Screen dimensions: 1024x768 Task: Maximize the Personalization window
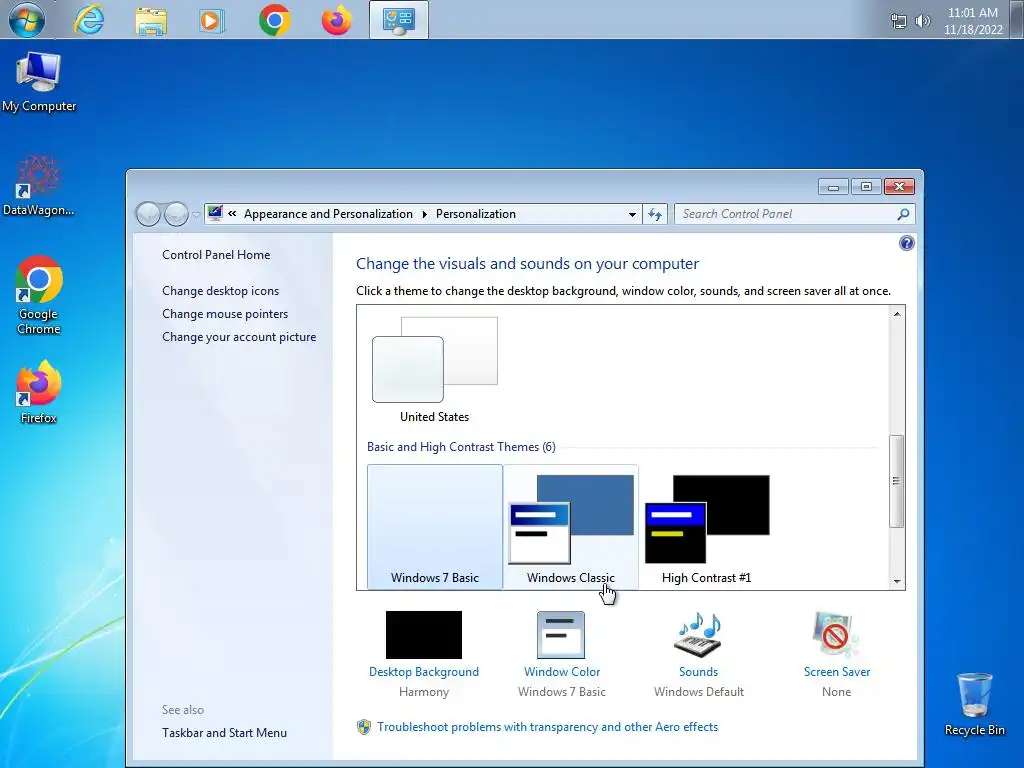coord(866,187)
